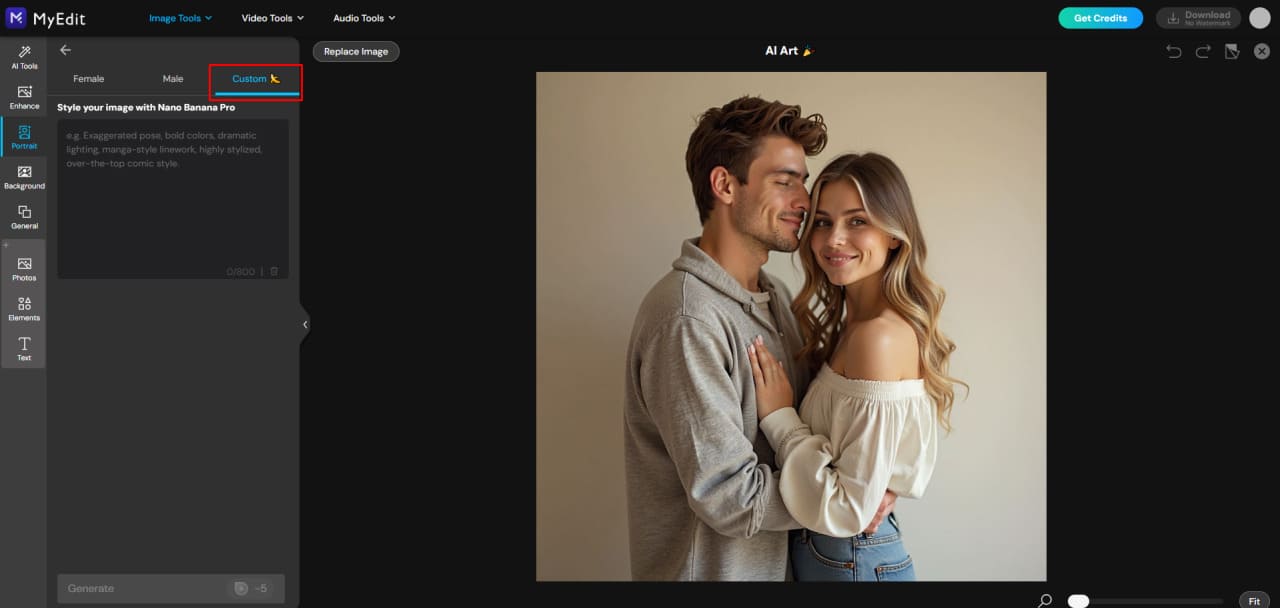Open the Background tools panel
This screenshot has width=1280, height=608.
(x=24, y=177)
